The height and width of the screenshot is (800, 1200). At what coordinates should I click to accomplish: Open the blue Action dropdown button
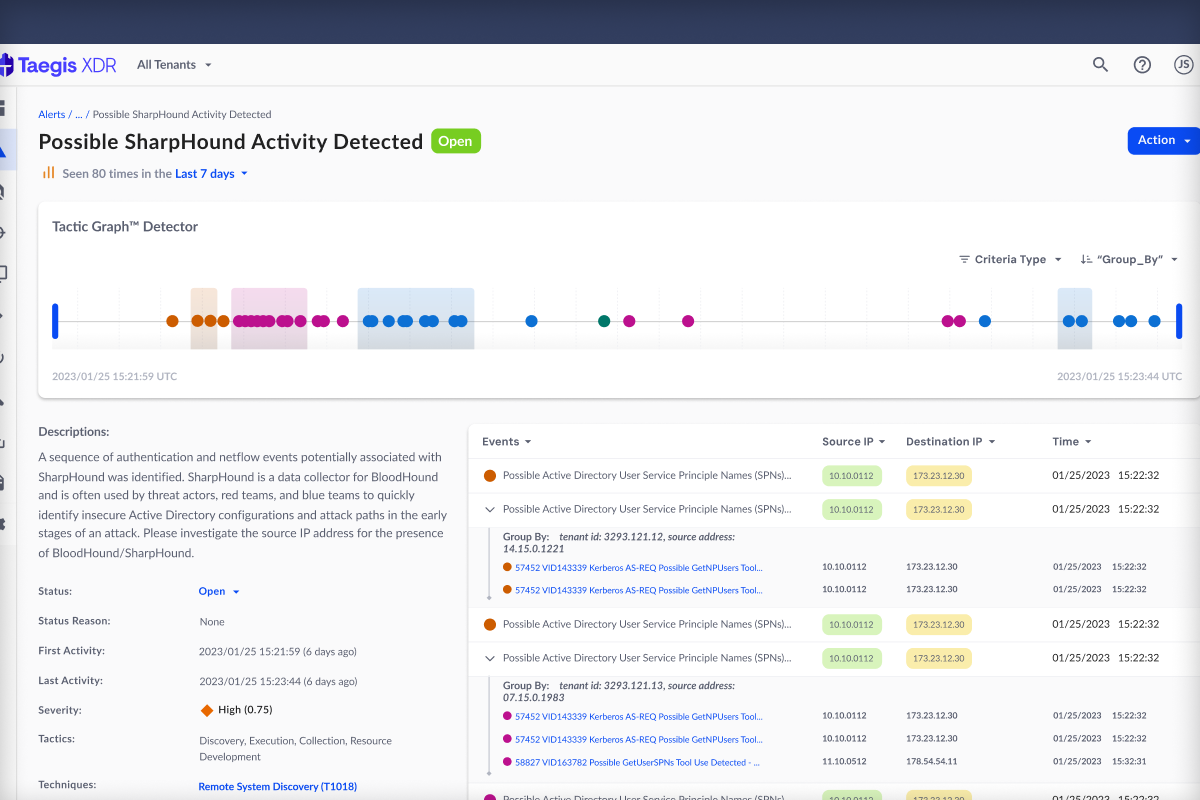pos(1163,141)
